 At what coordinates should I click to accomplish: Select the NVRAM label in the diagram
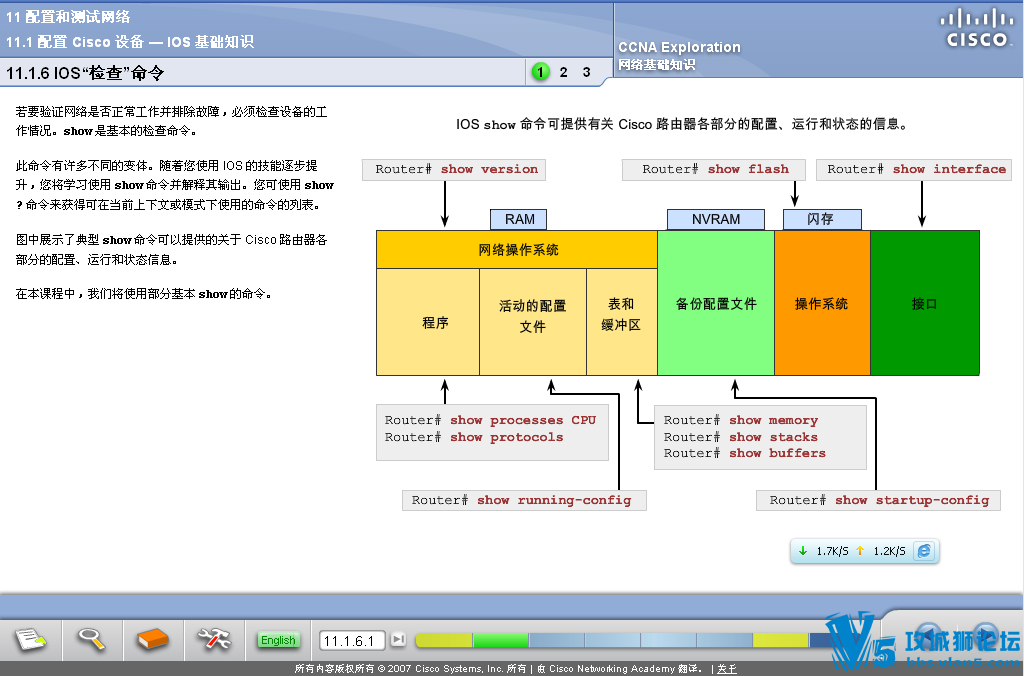716,220
